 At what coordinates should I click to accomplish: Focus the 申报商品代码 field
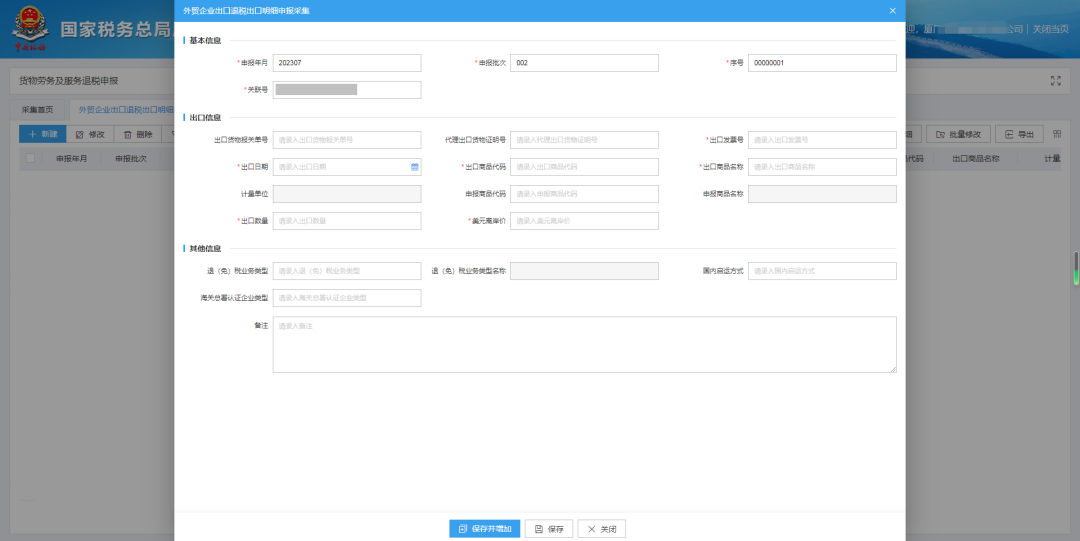coord(584,194)
